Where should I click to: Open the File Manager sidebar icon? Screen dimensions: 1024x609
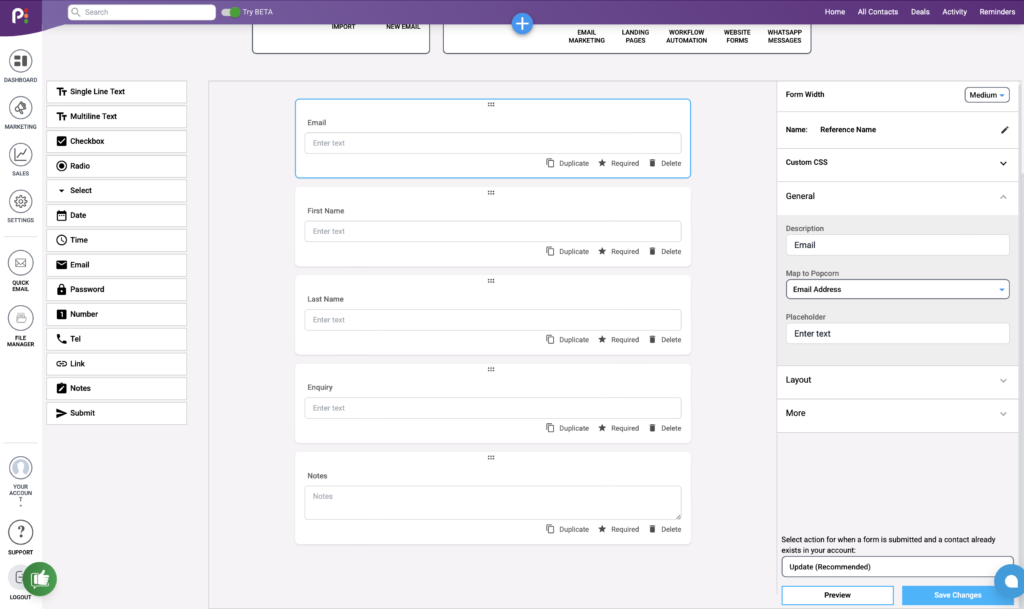[20, 318]
